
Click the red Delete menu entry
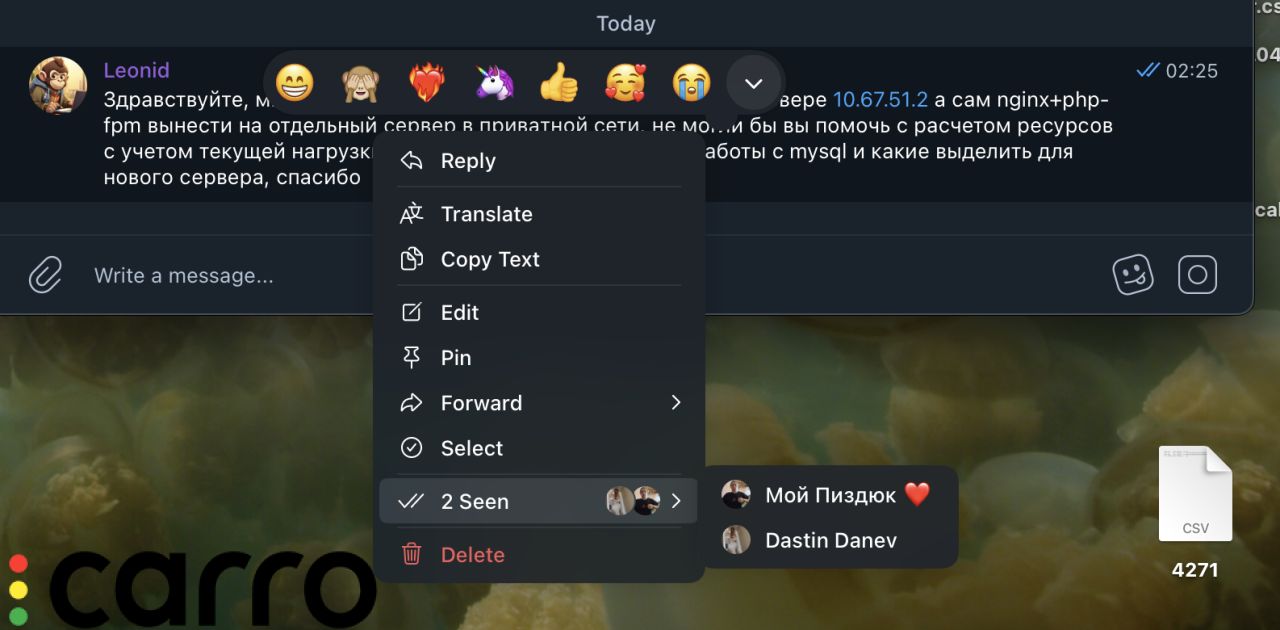[538, 554]
